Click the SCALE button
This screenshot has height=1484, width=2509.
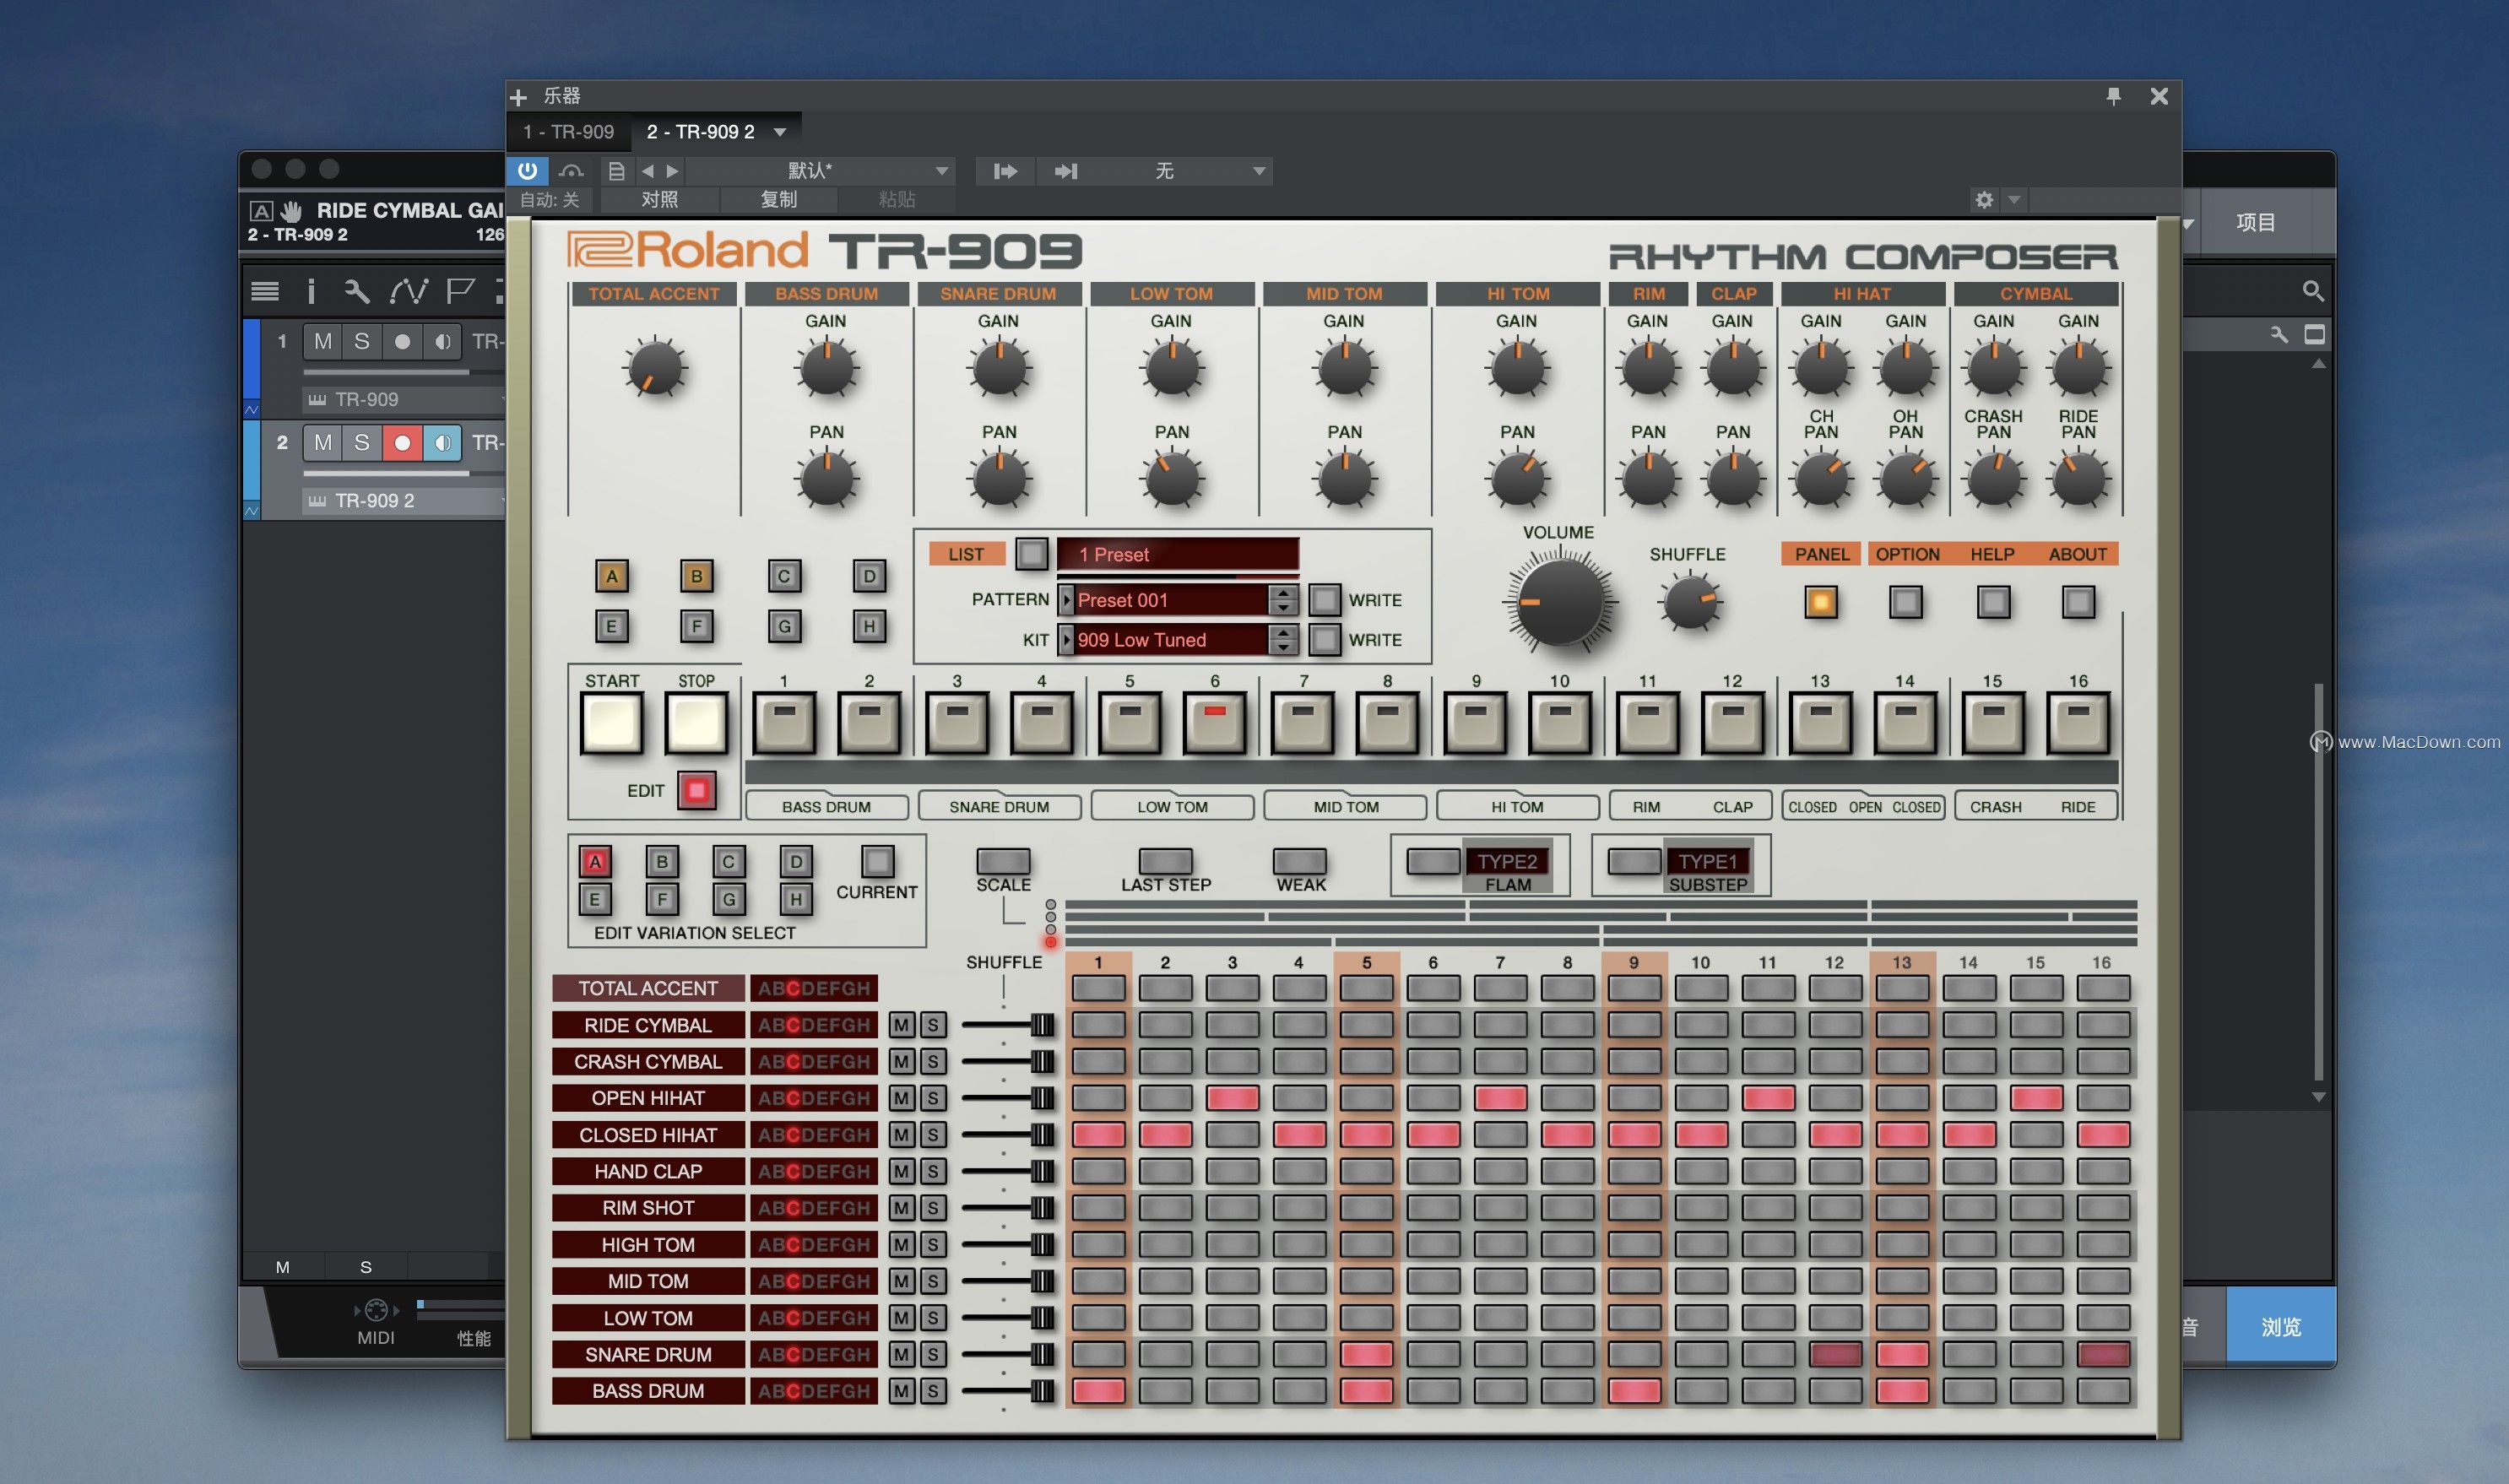pos(1003,861)
